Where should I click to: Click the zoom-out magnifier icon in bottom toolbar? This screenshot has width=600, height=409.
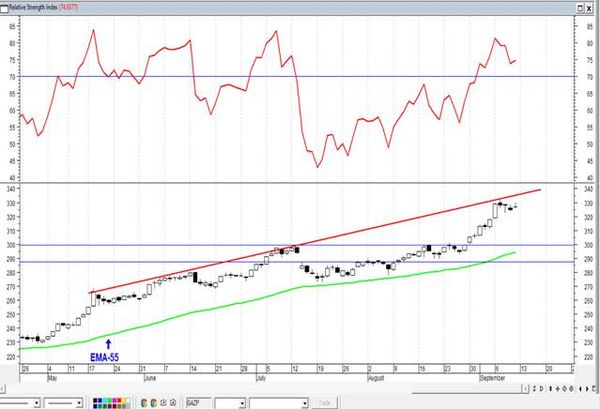tap(173, 403)
